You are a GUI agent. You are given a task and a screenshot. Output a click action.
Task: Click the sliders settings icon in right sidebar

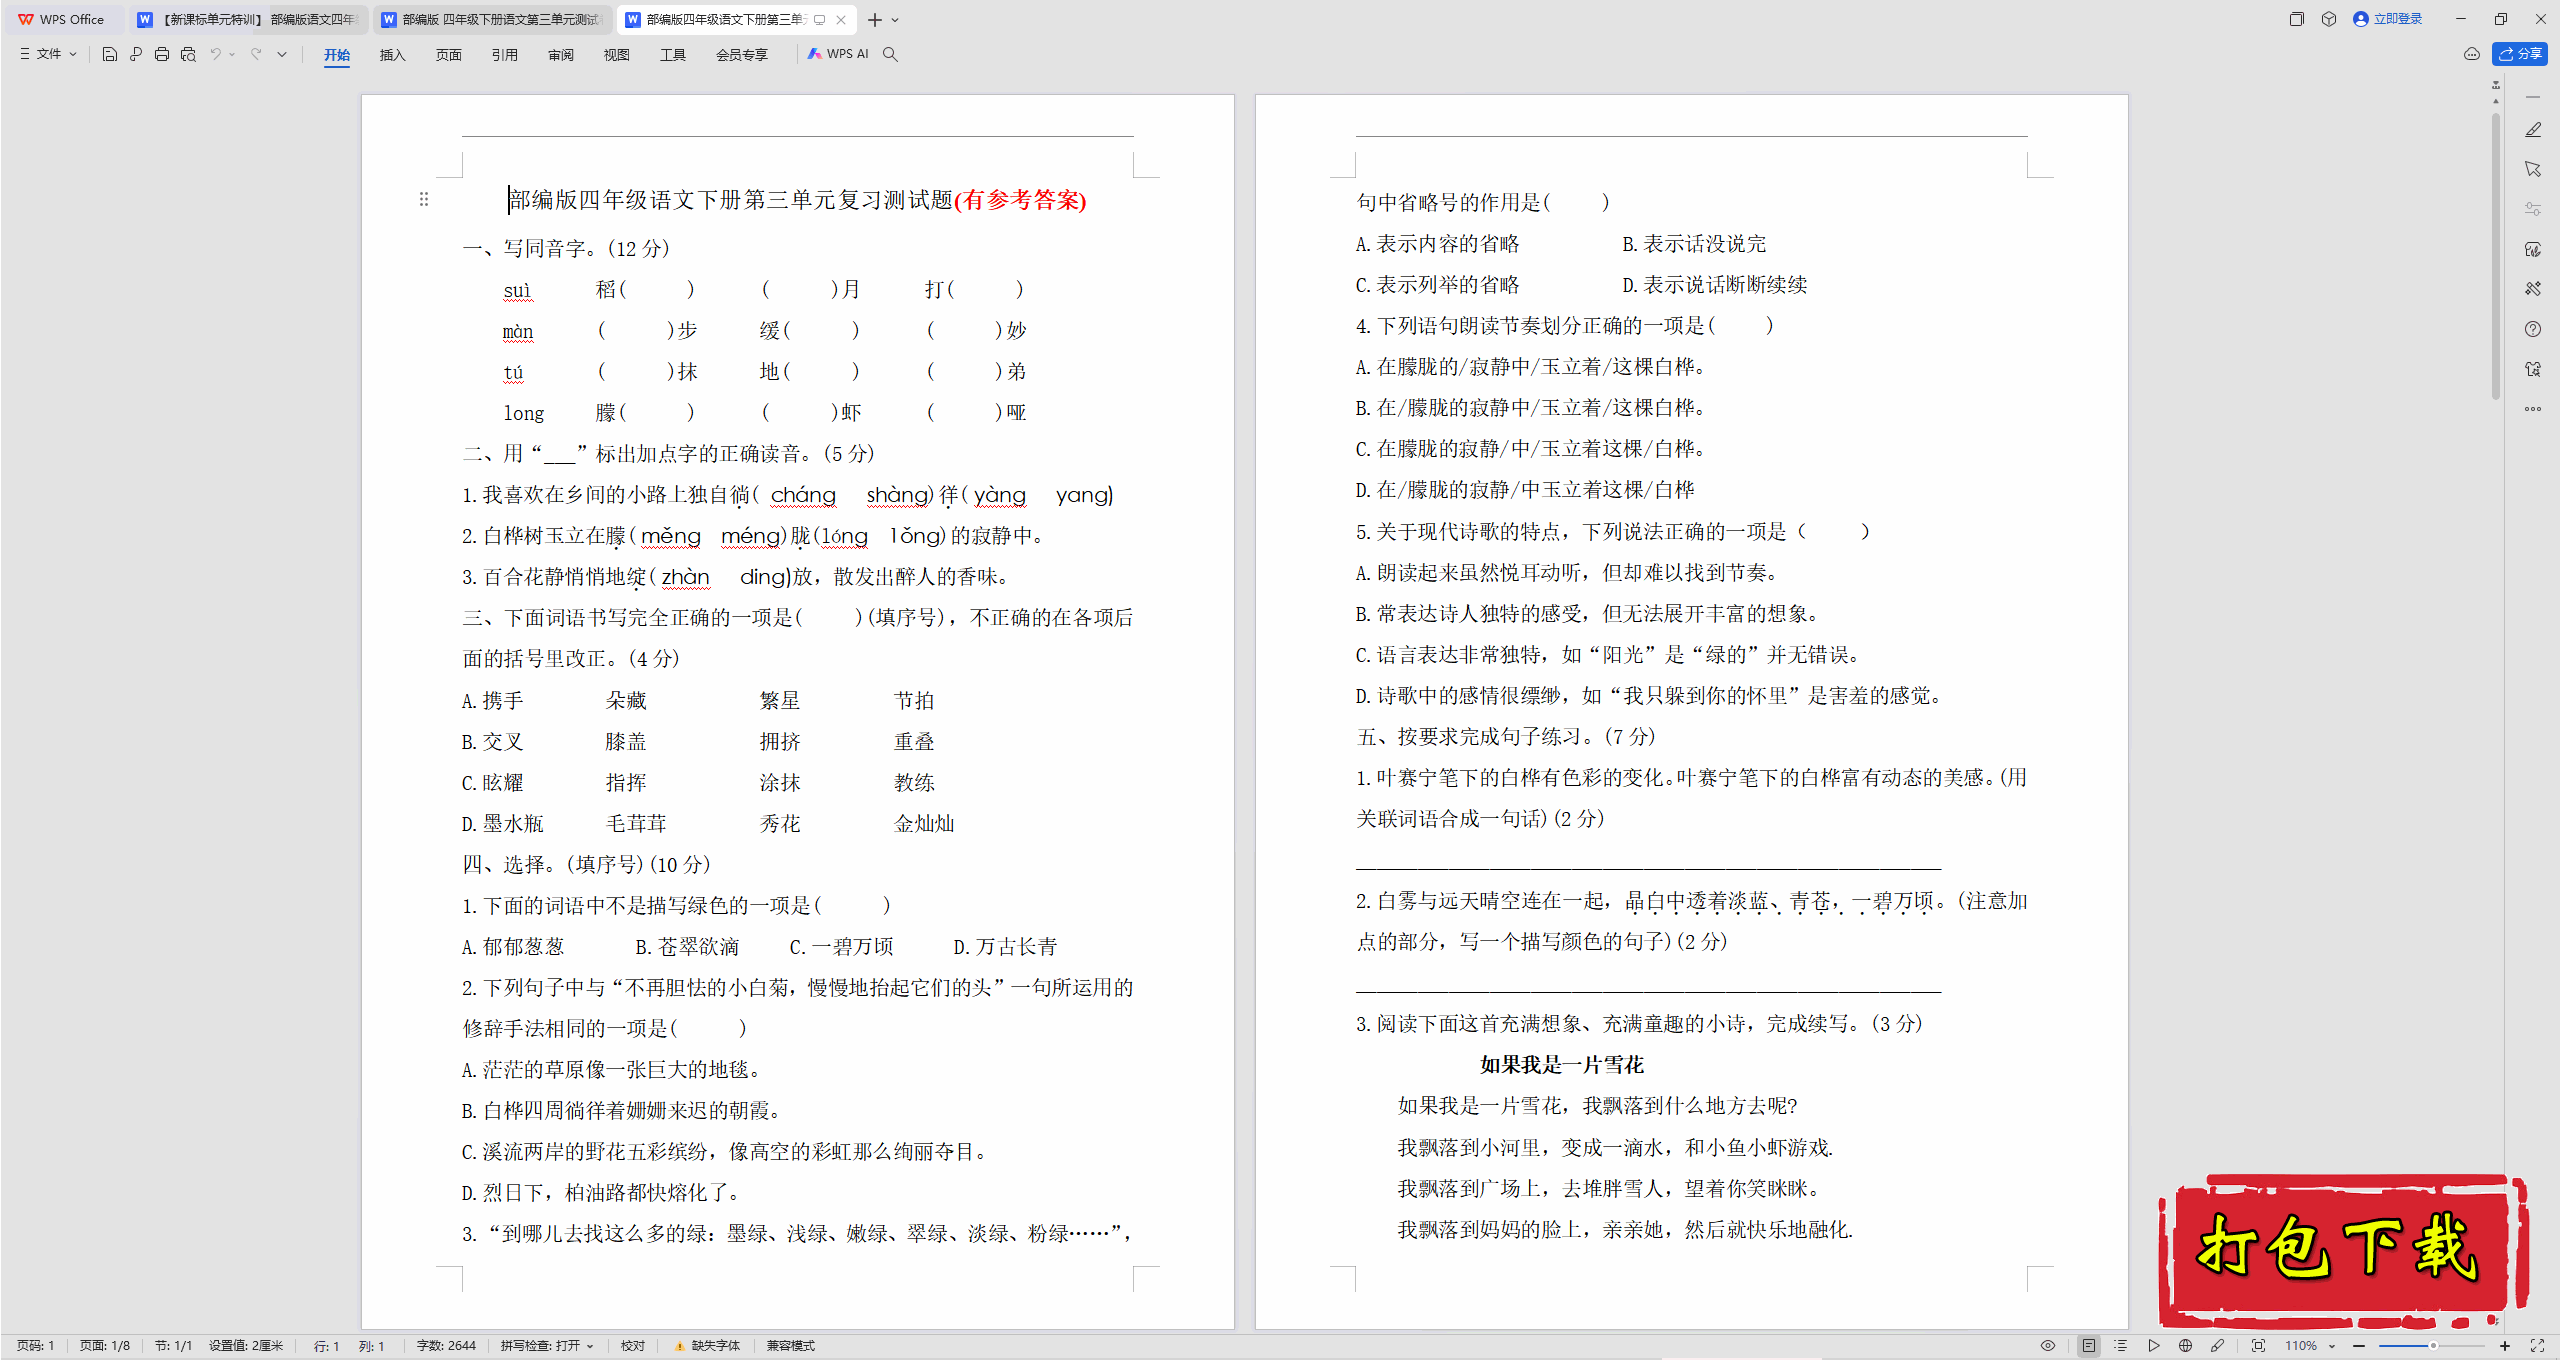point(2533,209)
